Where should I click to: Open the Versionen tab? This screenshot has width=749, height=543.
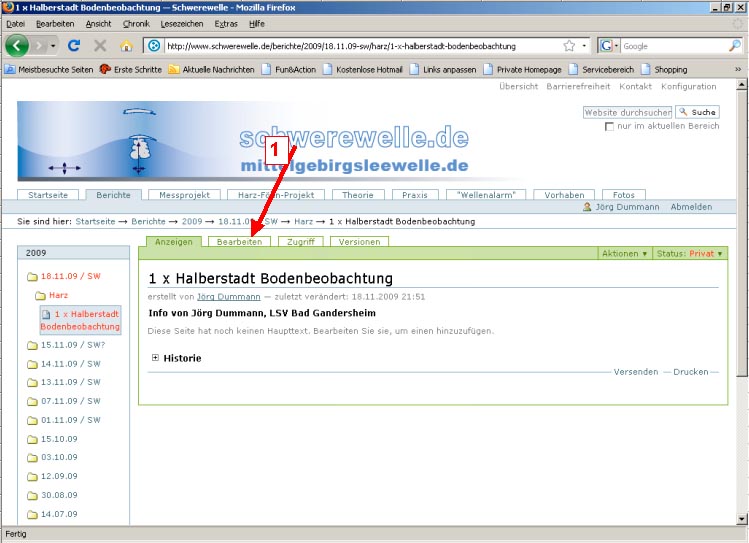[359, 242]
